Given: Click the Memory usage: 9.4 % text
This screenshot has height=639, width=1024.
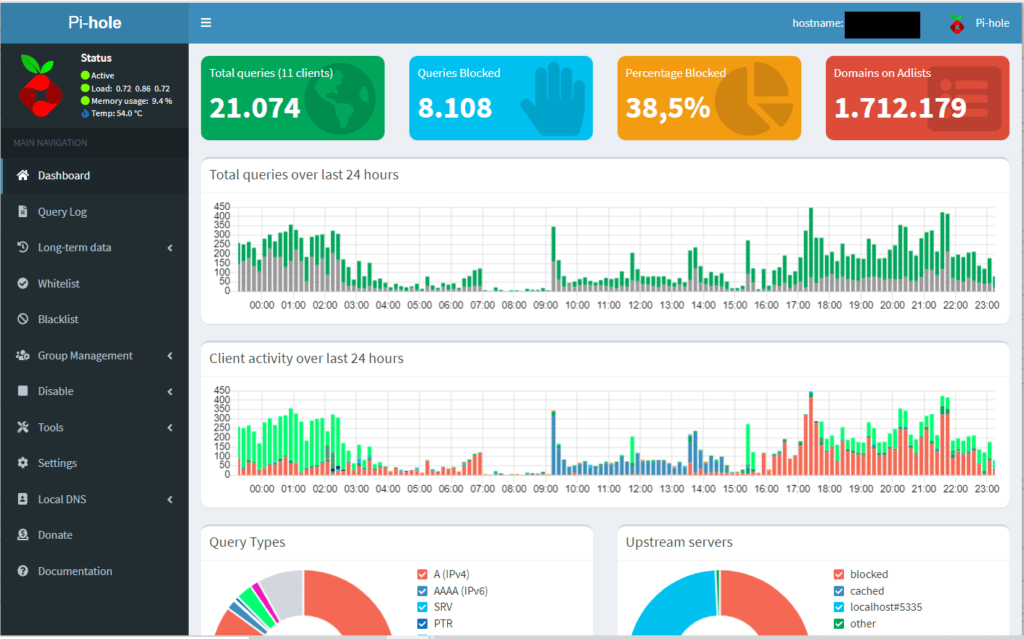Looking at the screenshot, I should [x=132, y=101].
